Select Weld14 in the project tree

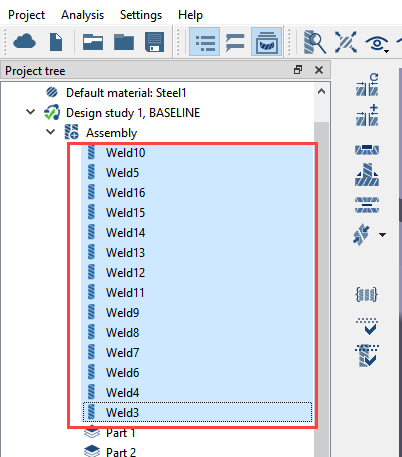[x=197, y=233]
